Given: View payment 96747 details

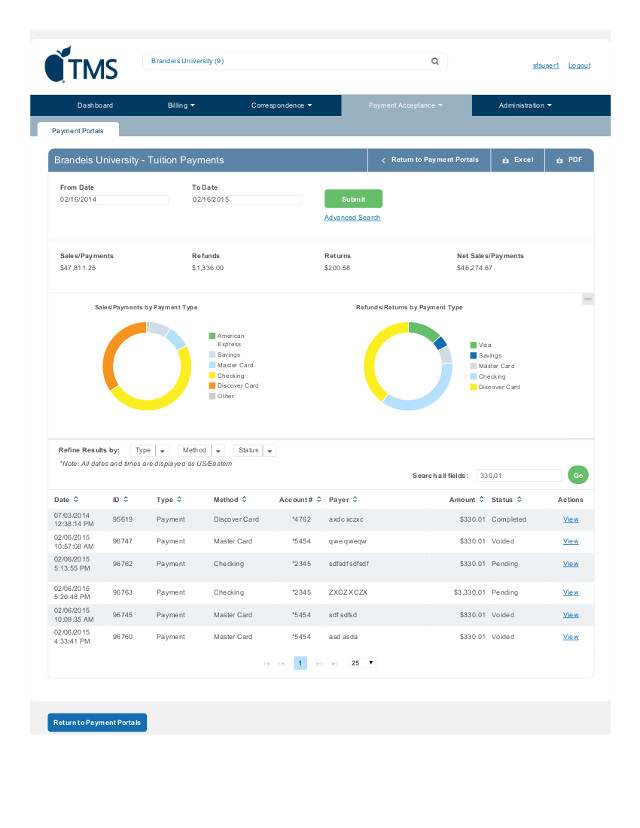Looking at the screenshot, I should pos(570,541).
